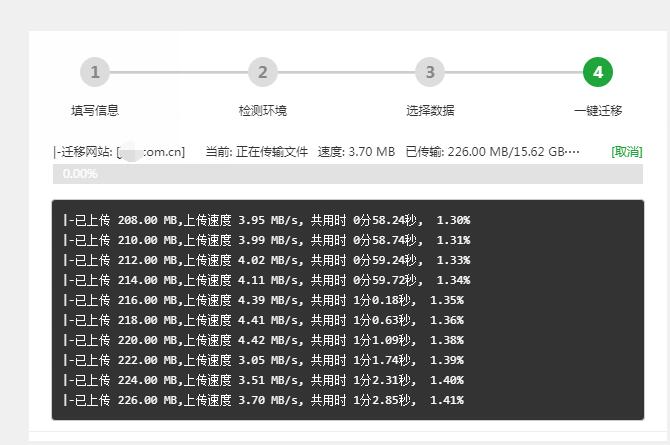
Task: Click log line 已上传 212.00 MB
Action: pyautogui.click(x=267, y=260)
